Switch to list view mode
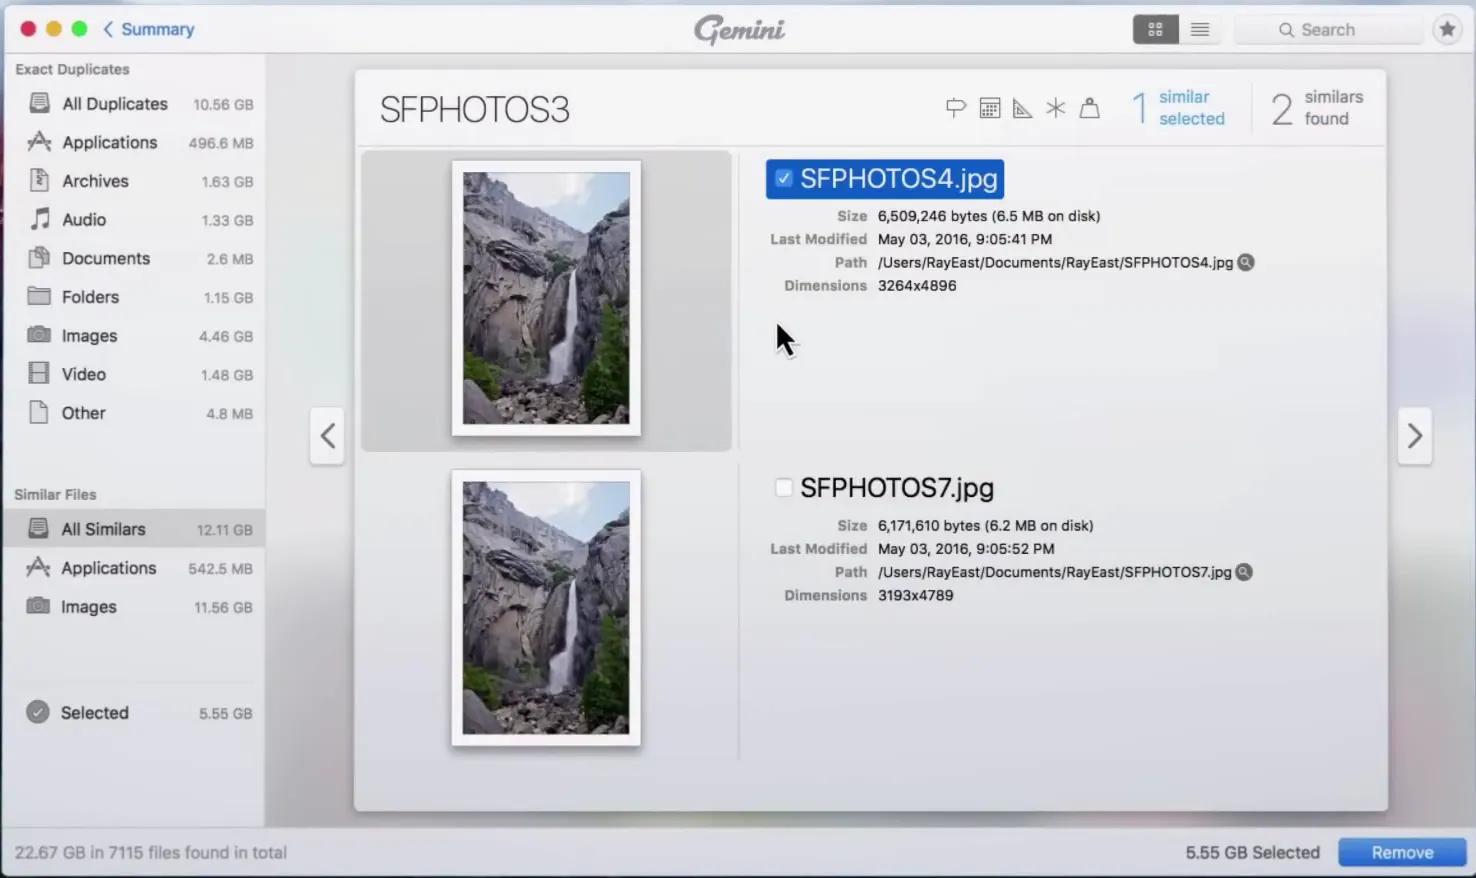1476x878 pixels. (x=1200, y=30)
